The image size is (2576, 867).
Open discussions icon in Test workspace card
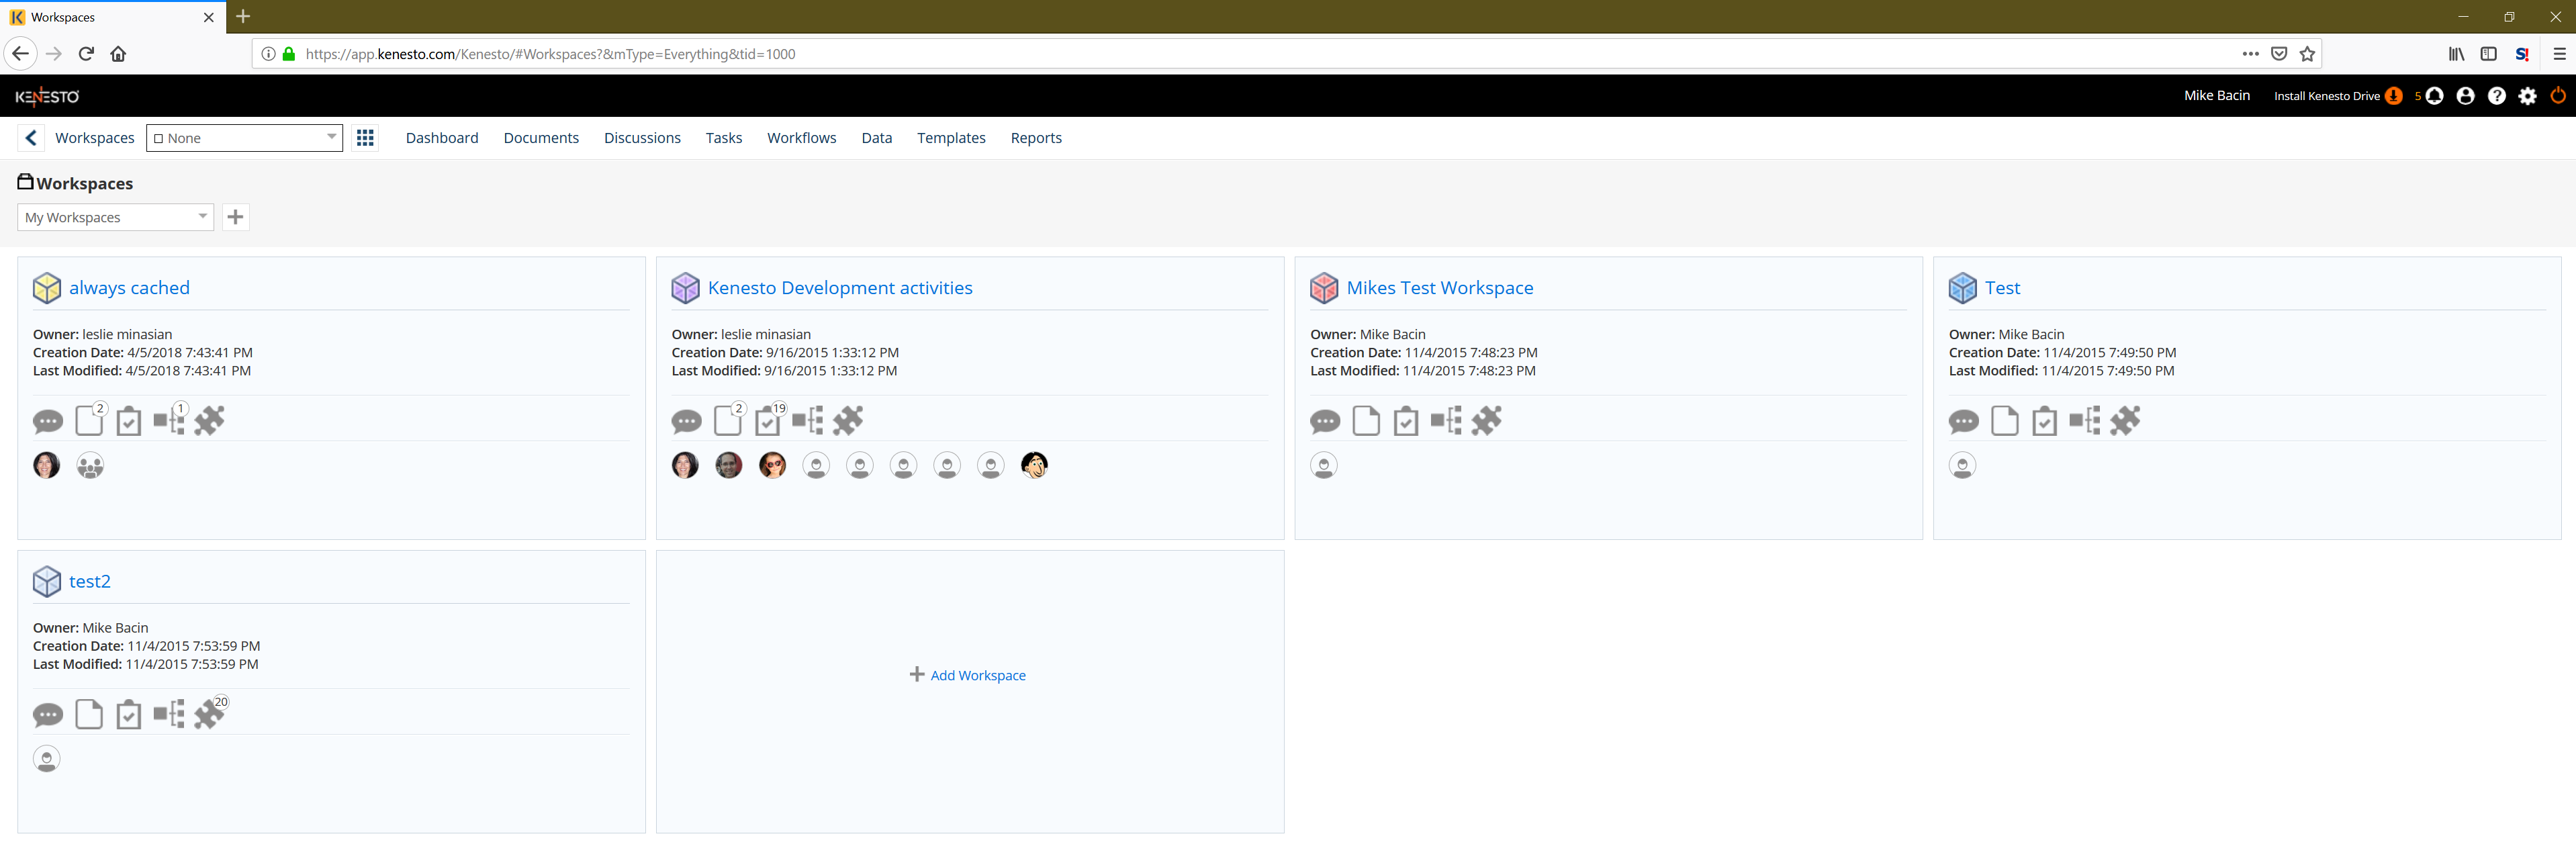coord(1964,422)
